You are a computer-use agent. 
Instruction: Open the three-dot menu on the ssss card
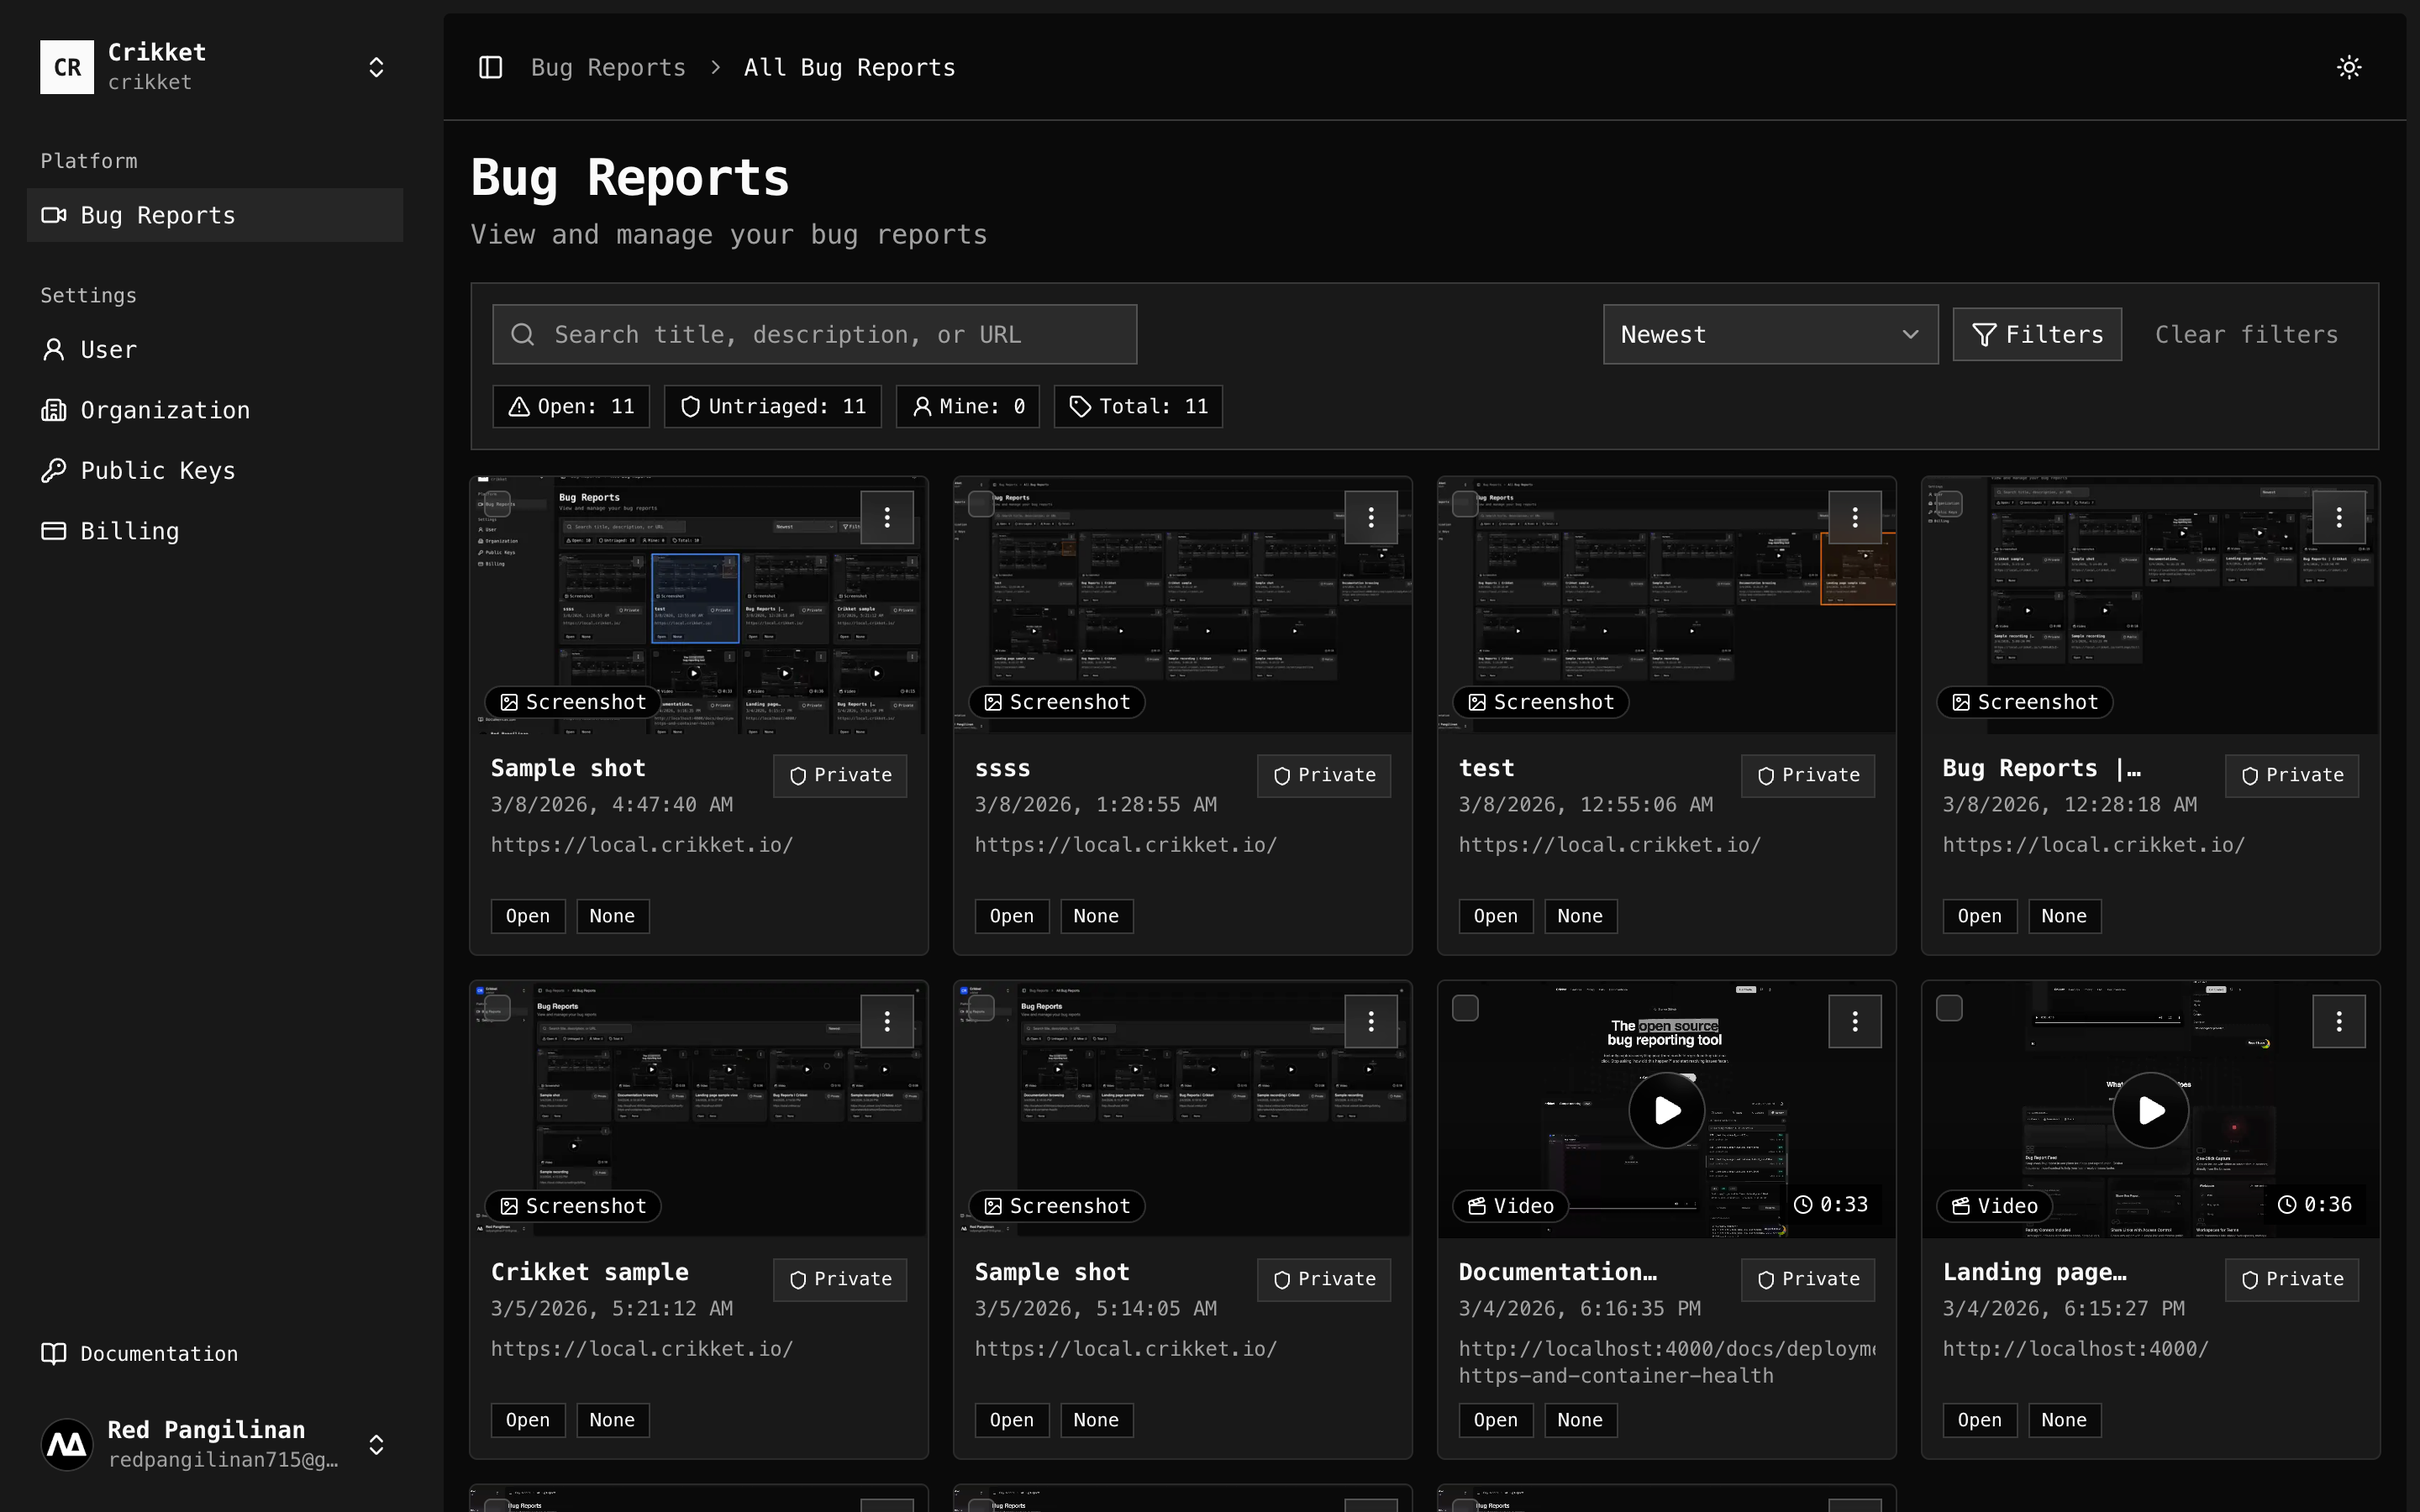click(1371, 517)
